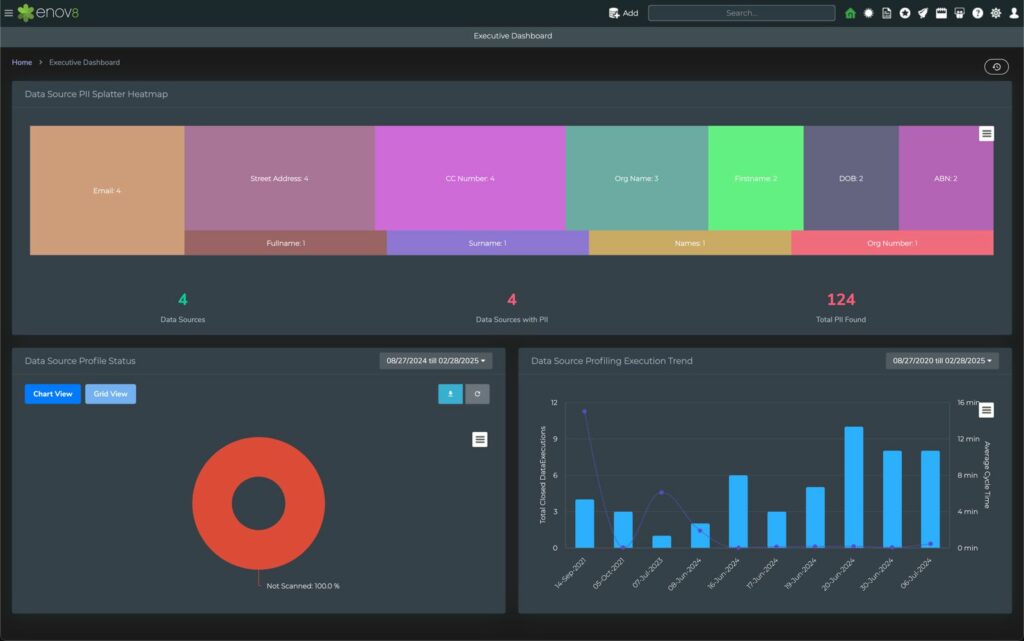Click the download icon in Profile Status panel
The image size is (1024, 641).
pyautogui.click(x=450, y=394)
